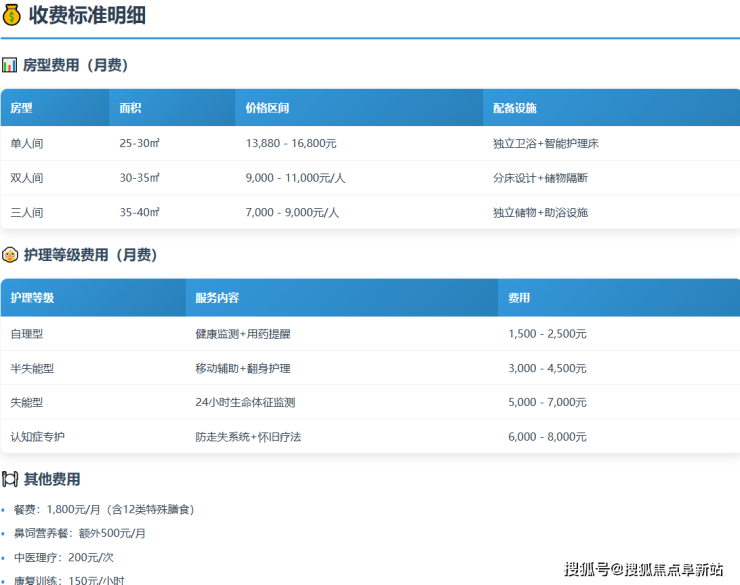This screenshot has width=740, height=585.
Task: Click the face icon beside 护理等级费用
Action: [x=10, y=255]
